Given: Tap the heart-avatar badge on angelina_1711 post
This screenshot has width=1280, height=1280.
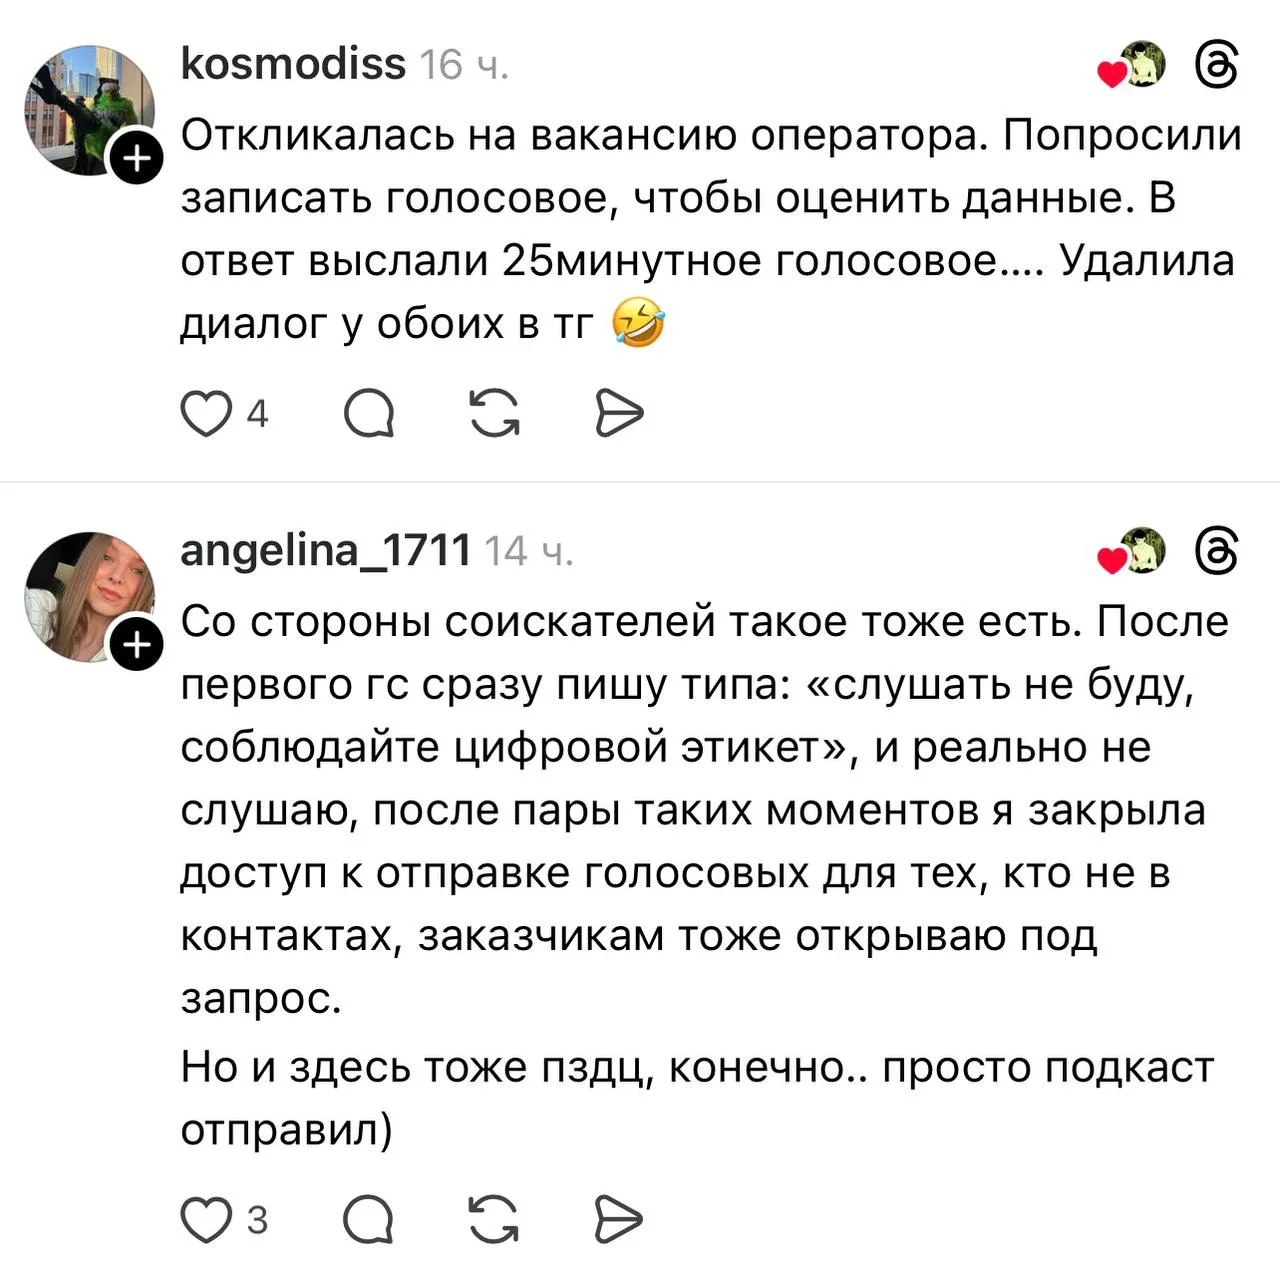Looking at the screenshot, I should (1133, 552).
